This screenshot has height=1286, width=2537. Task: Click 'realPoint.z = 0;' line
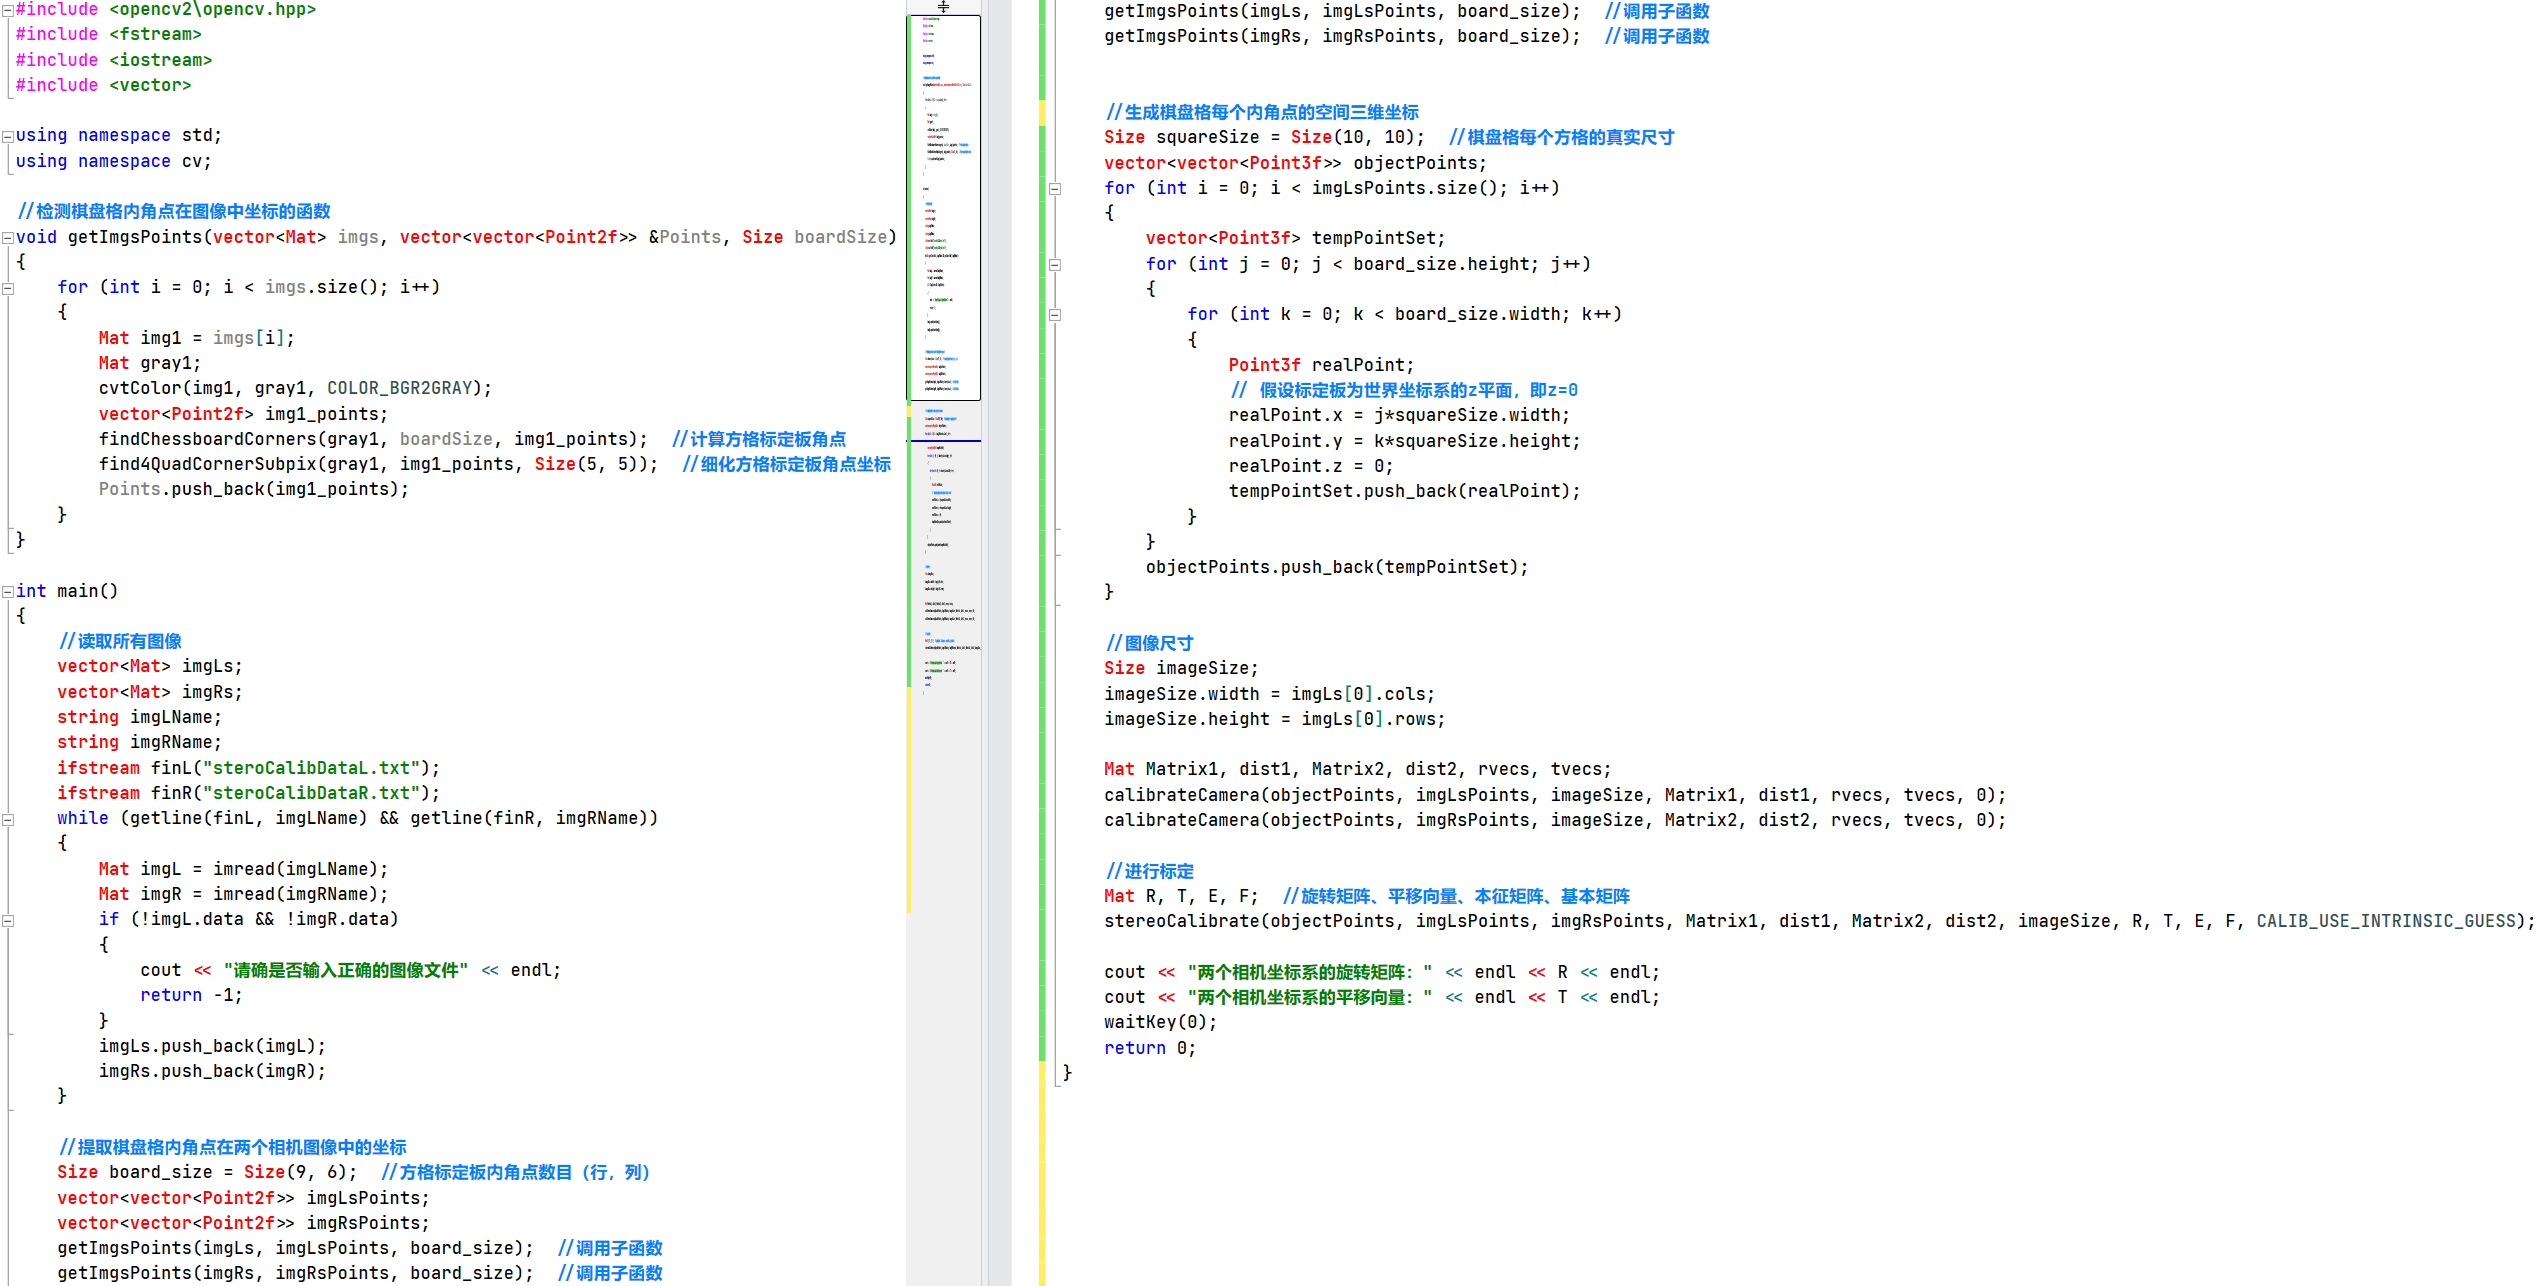tap(1310, 466)
